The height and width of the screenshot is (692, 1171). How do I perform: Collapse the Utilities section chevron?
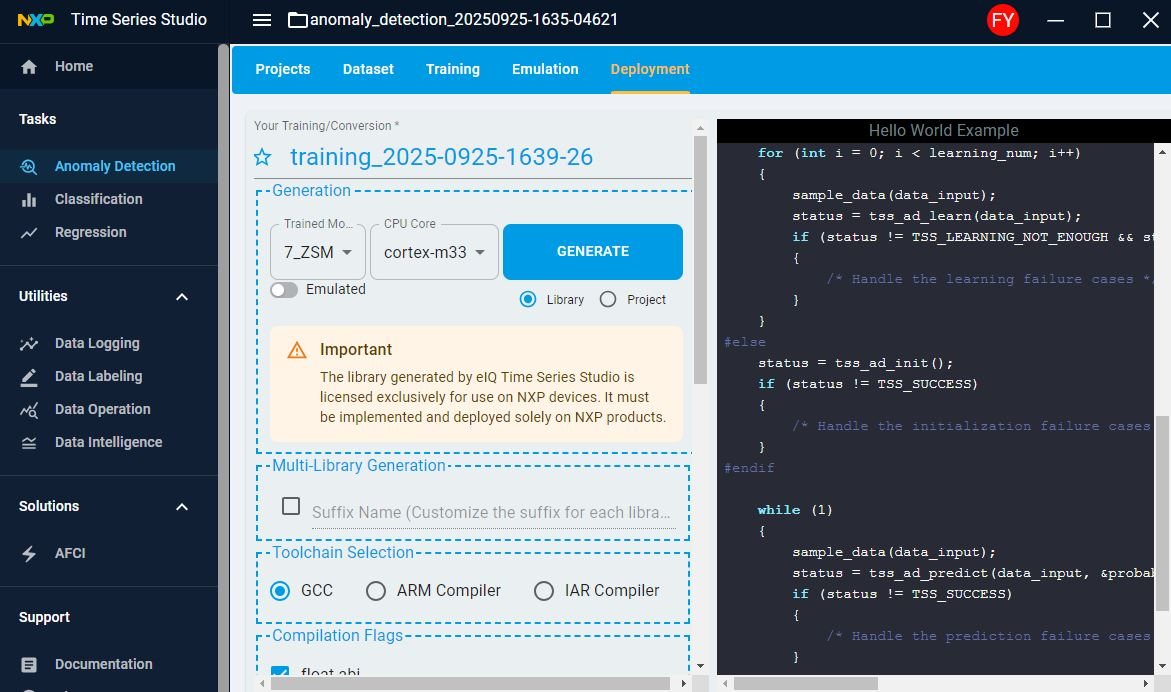click(181, 297)
